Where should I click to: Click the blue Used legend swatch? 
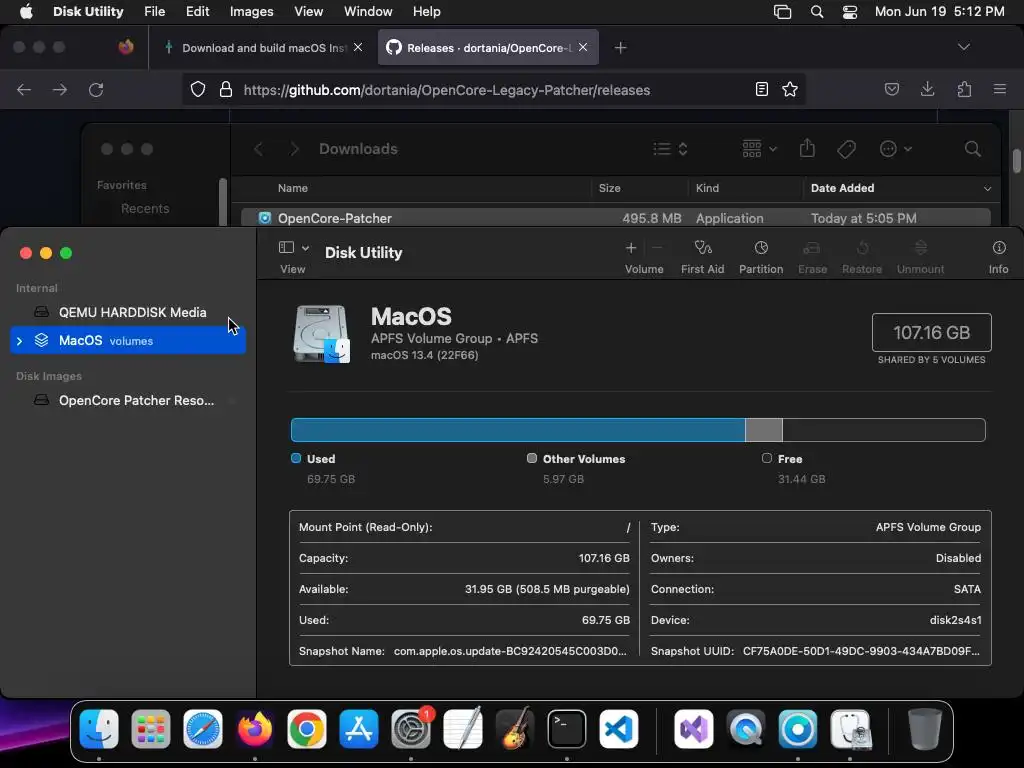point(296,458)
